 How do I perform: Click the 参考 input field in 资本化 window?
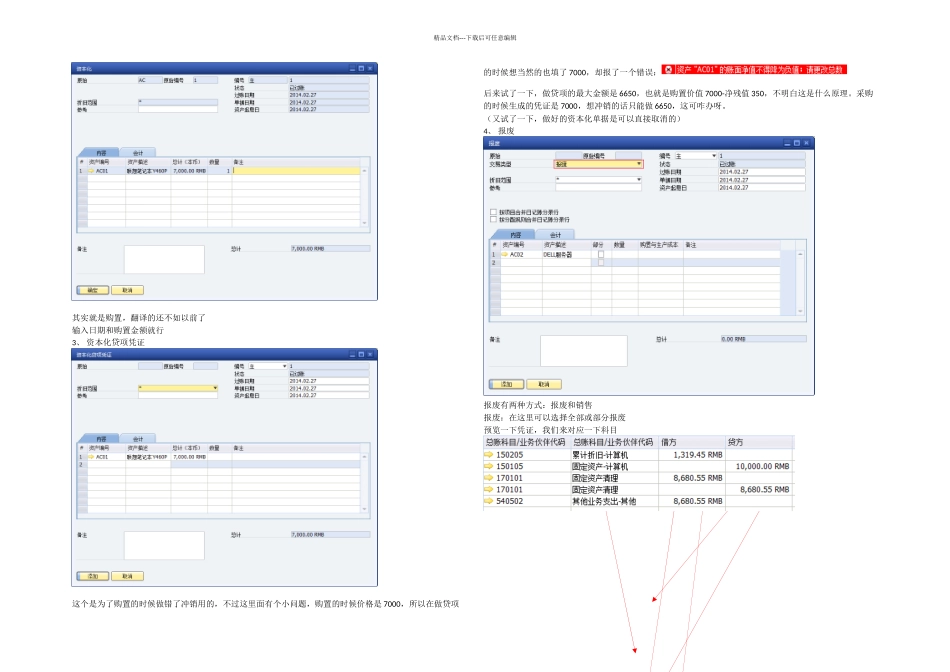pos(178,110)
